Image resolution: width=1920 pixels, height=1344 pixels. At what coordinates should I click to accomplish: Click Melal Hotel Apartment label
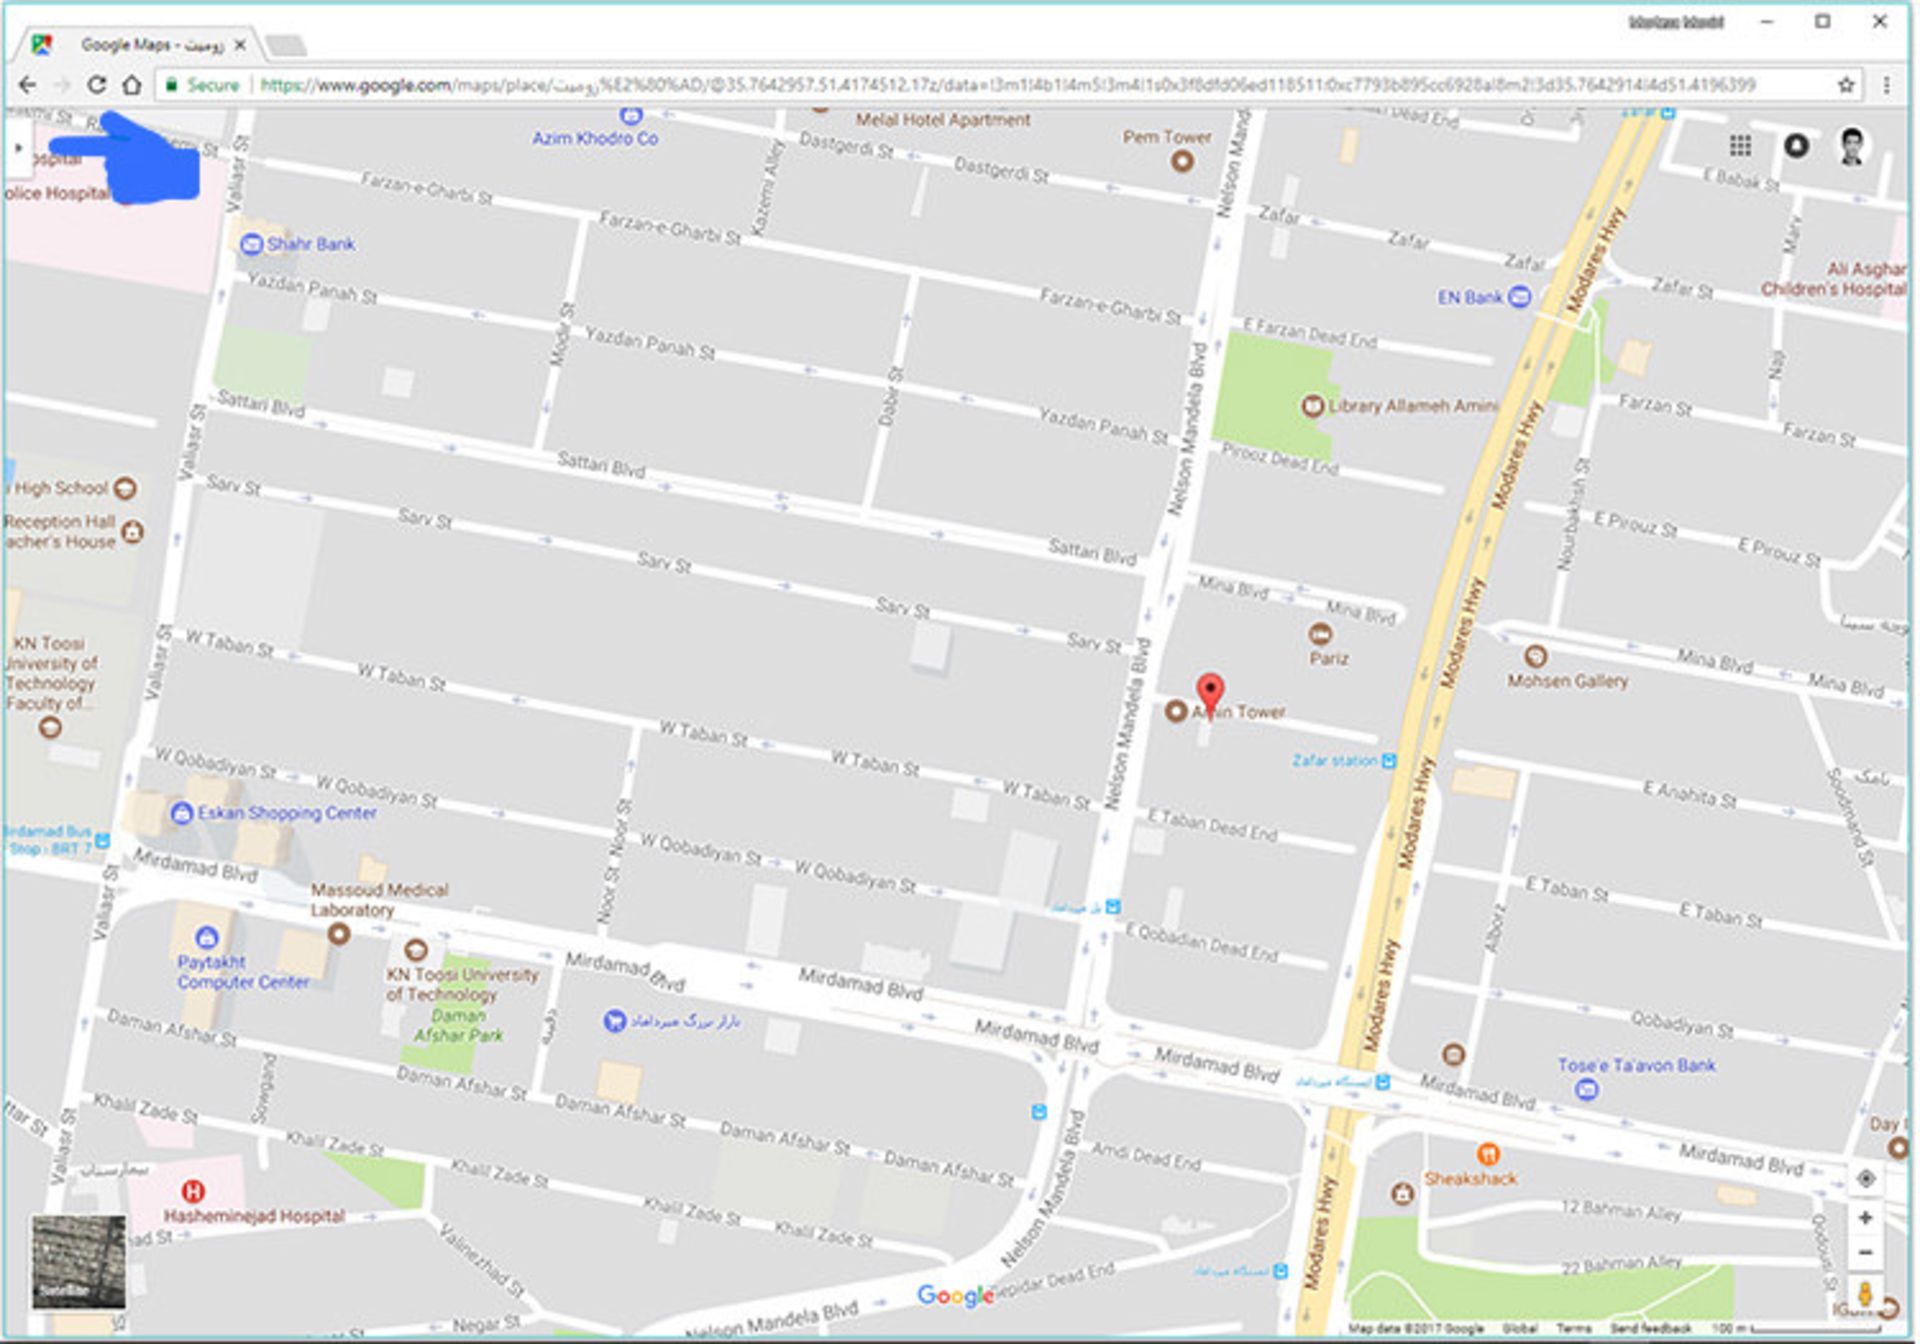click(942, 120)
